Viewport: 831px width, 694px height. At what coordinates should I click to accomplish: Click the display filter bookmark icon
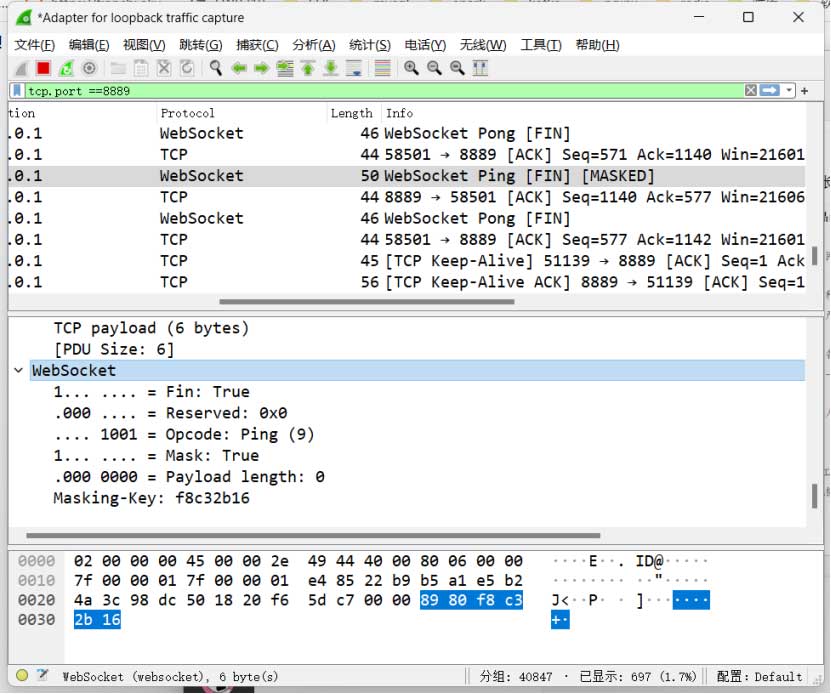tap(18, 91)
